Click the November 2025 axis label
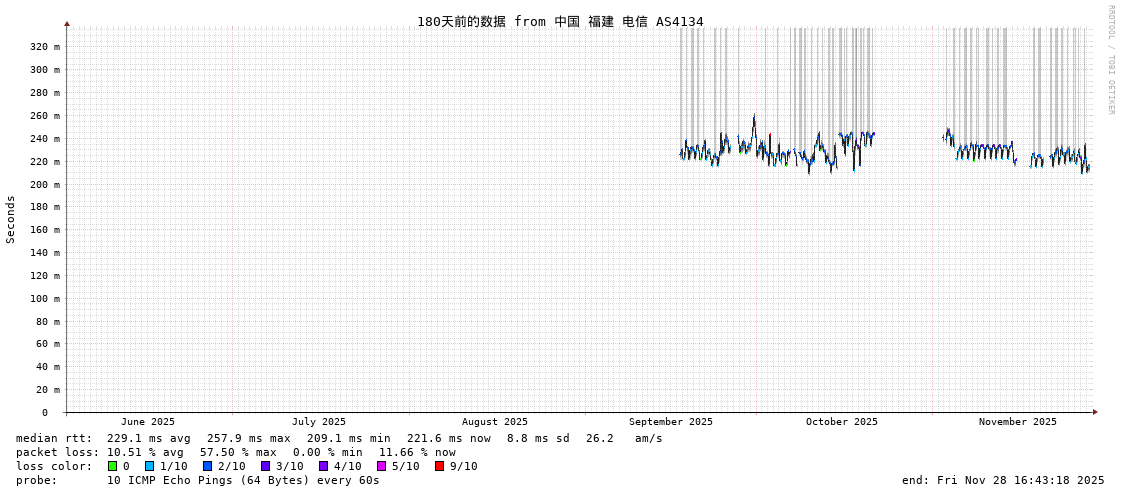The width and height of the screenshot is (1121, 494). pyautogui.click(x=1017, y=422)
